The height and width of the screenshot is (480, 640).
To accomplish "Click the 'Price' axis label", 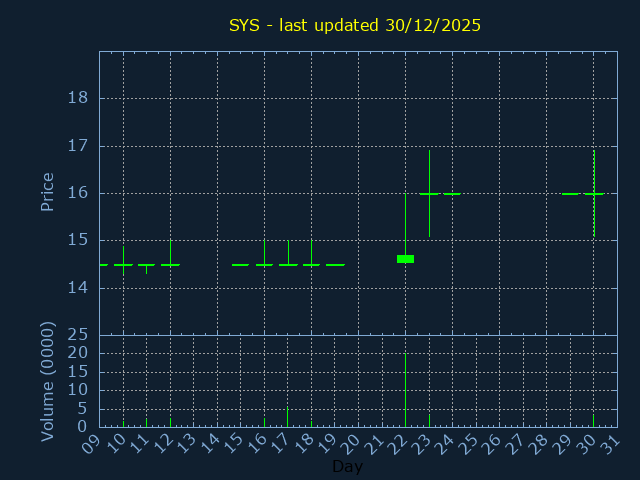I will [47, 192].
